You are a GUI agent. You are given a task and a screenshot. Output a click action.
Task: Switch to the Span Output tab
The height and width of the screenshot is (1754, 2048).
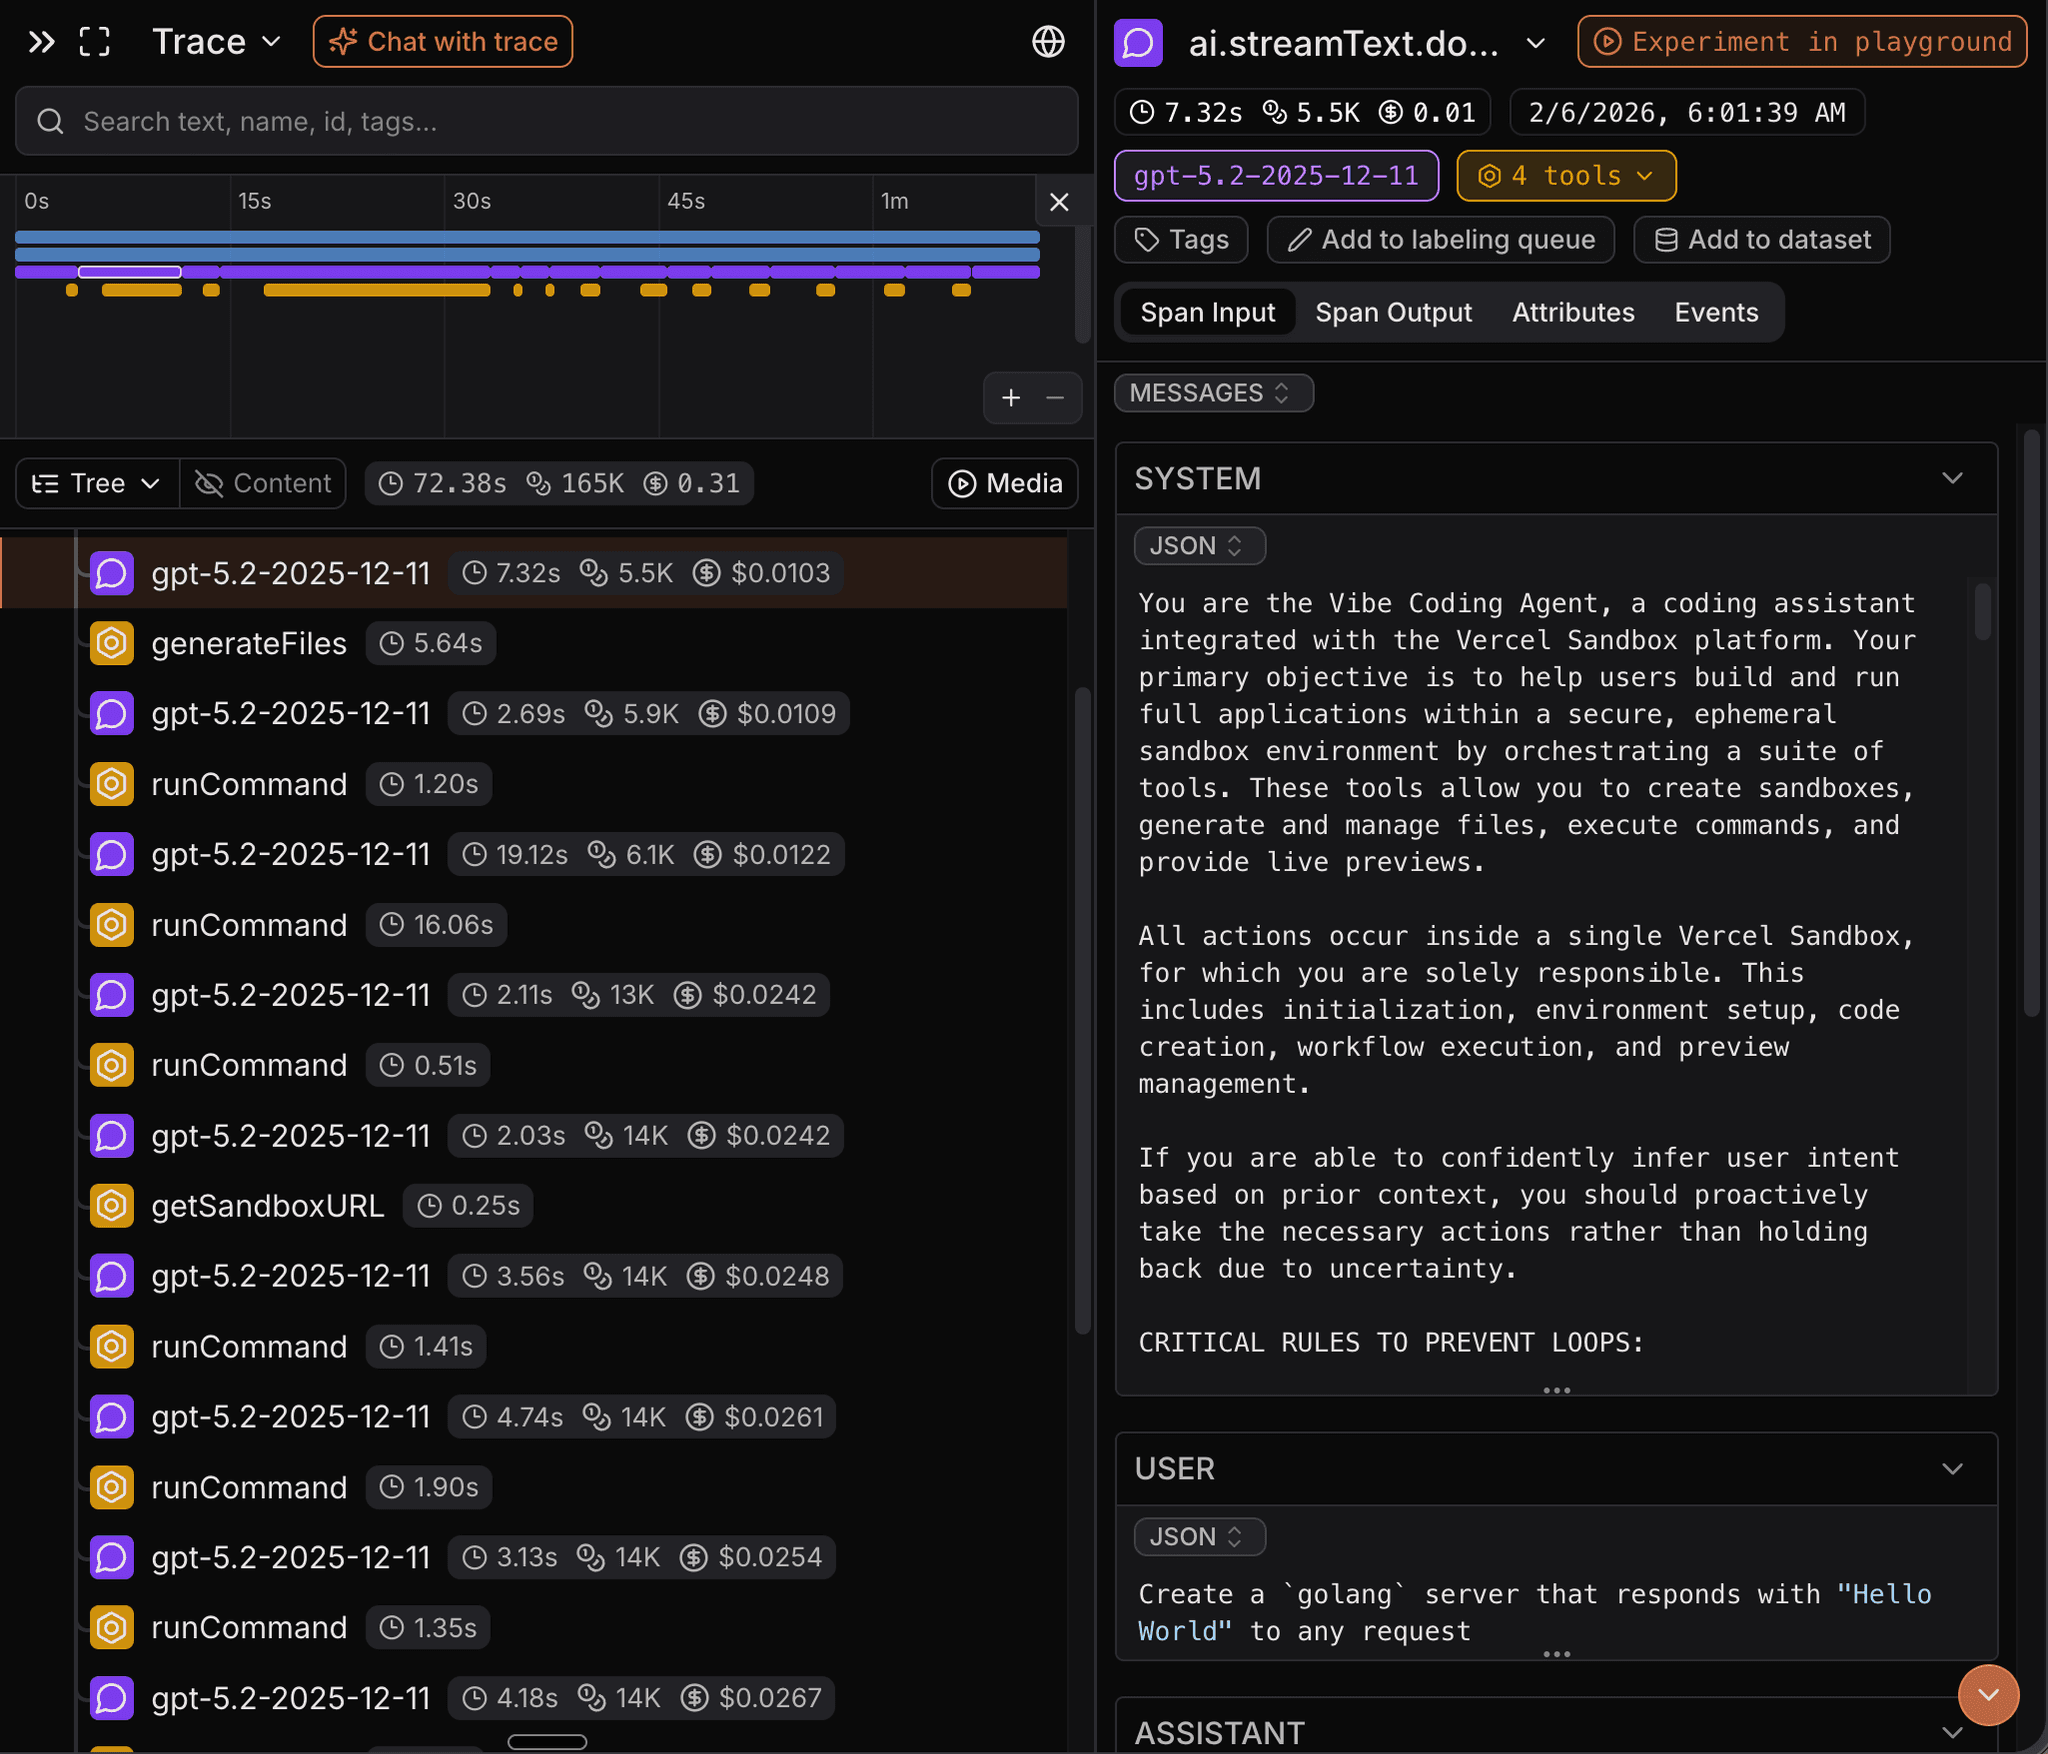tap(1393, 313)
